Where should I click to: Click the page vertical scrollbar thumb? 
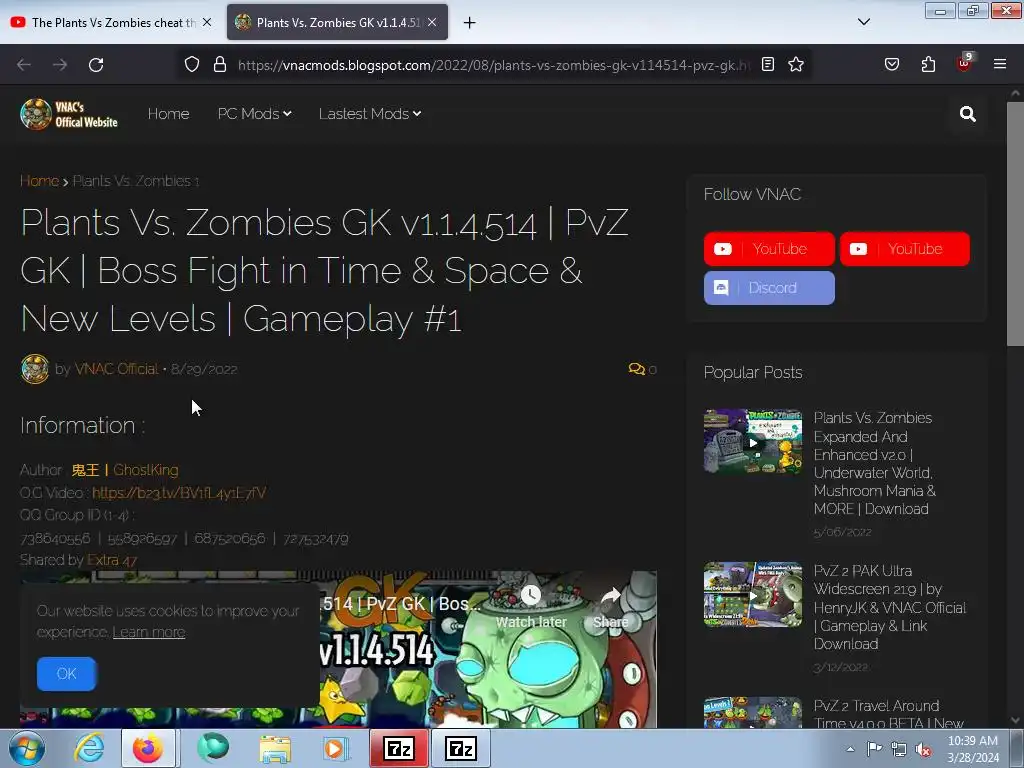(x=1016, y=225)
